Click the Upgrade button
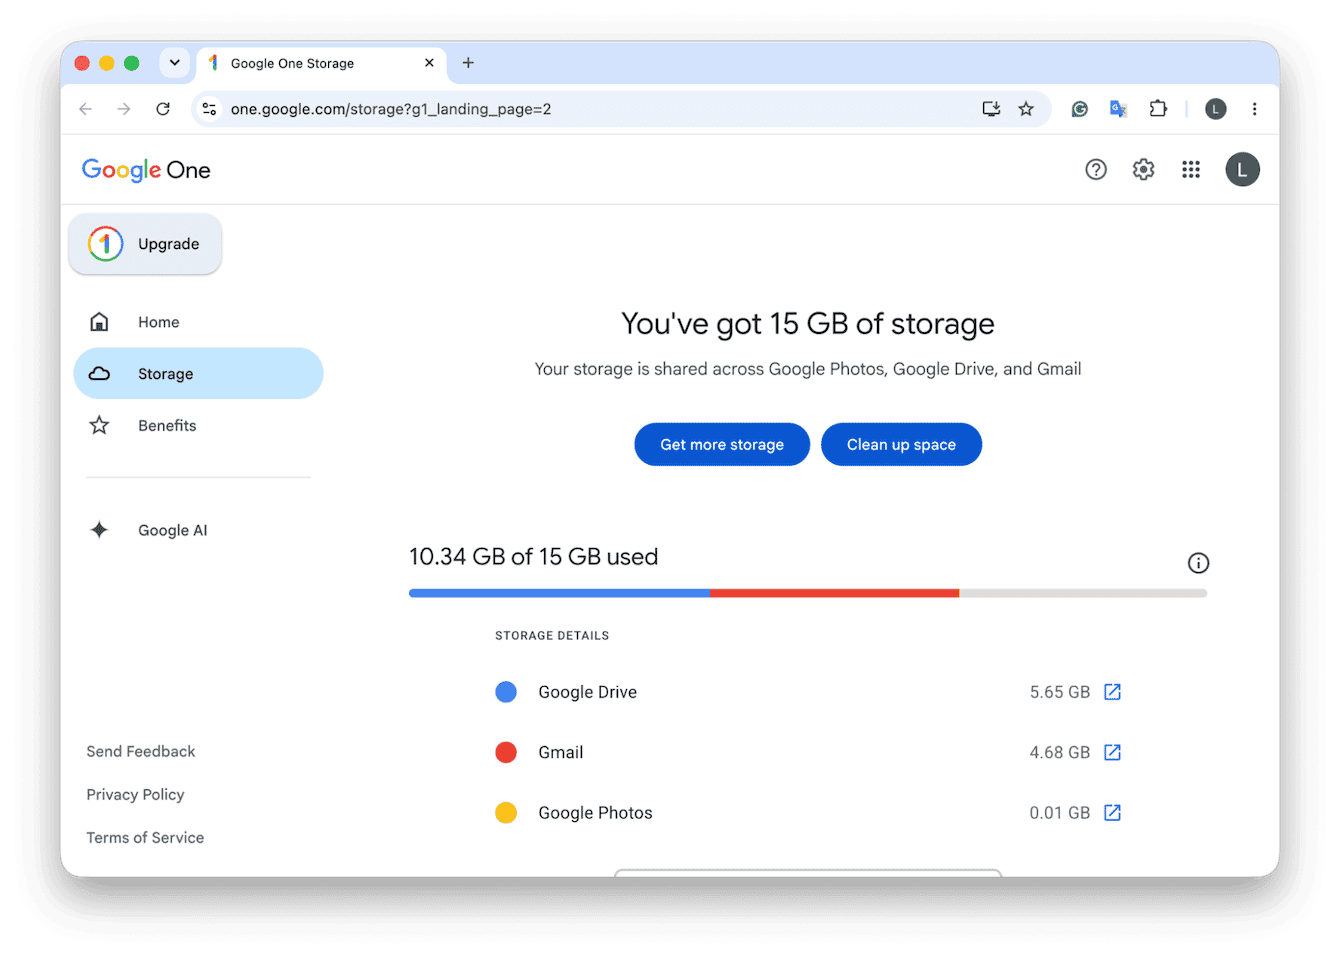The height and width of the screenshot is (957, 1340). tap(145, 244)
